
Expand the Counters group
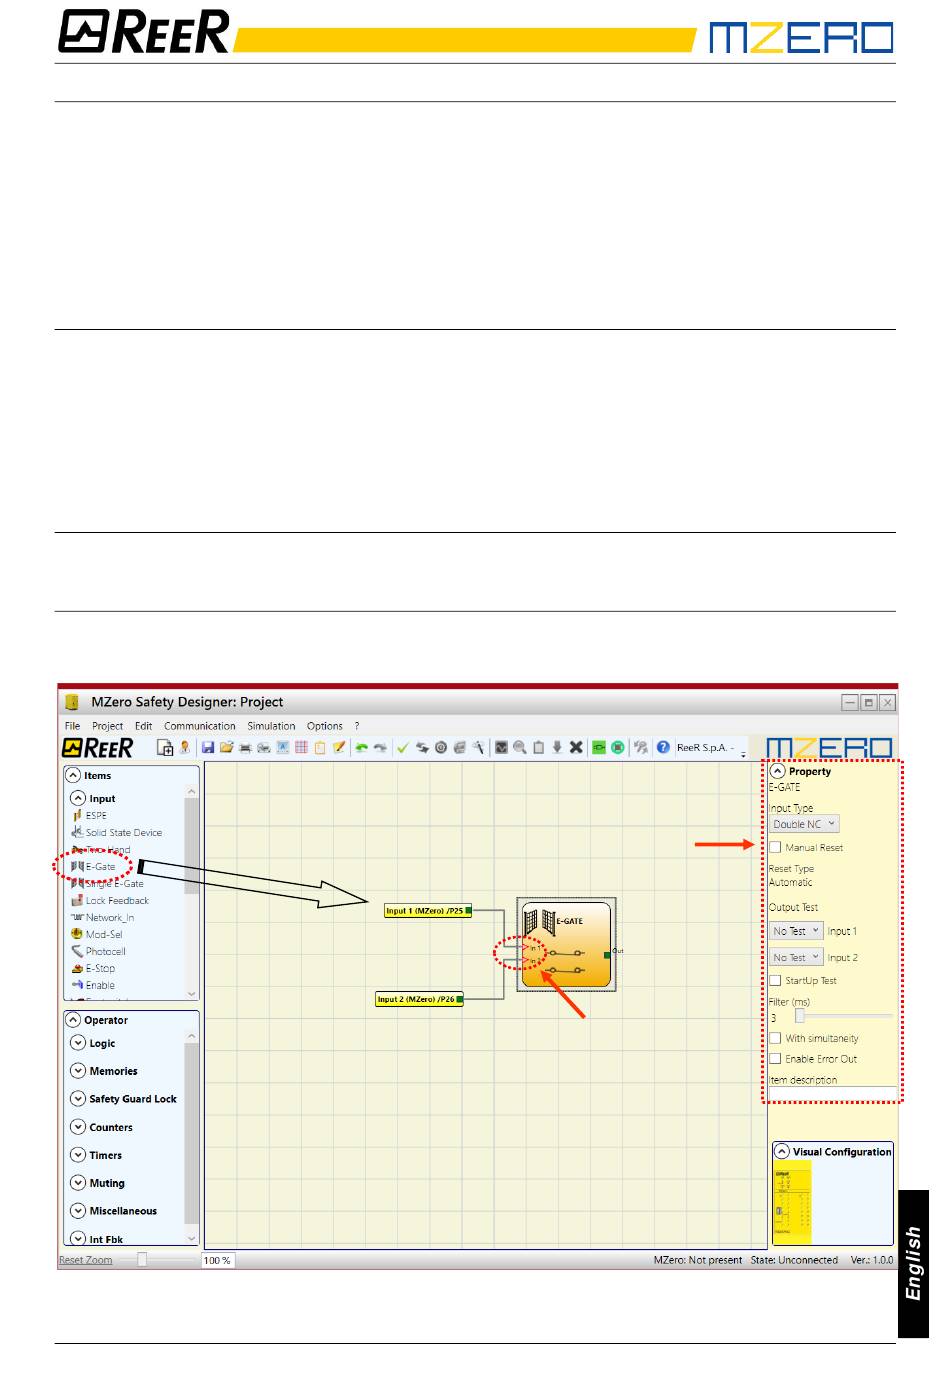(78, 1127)
